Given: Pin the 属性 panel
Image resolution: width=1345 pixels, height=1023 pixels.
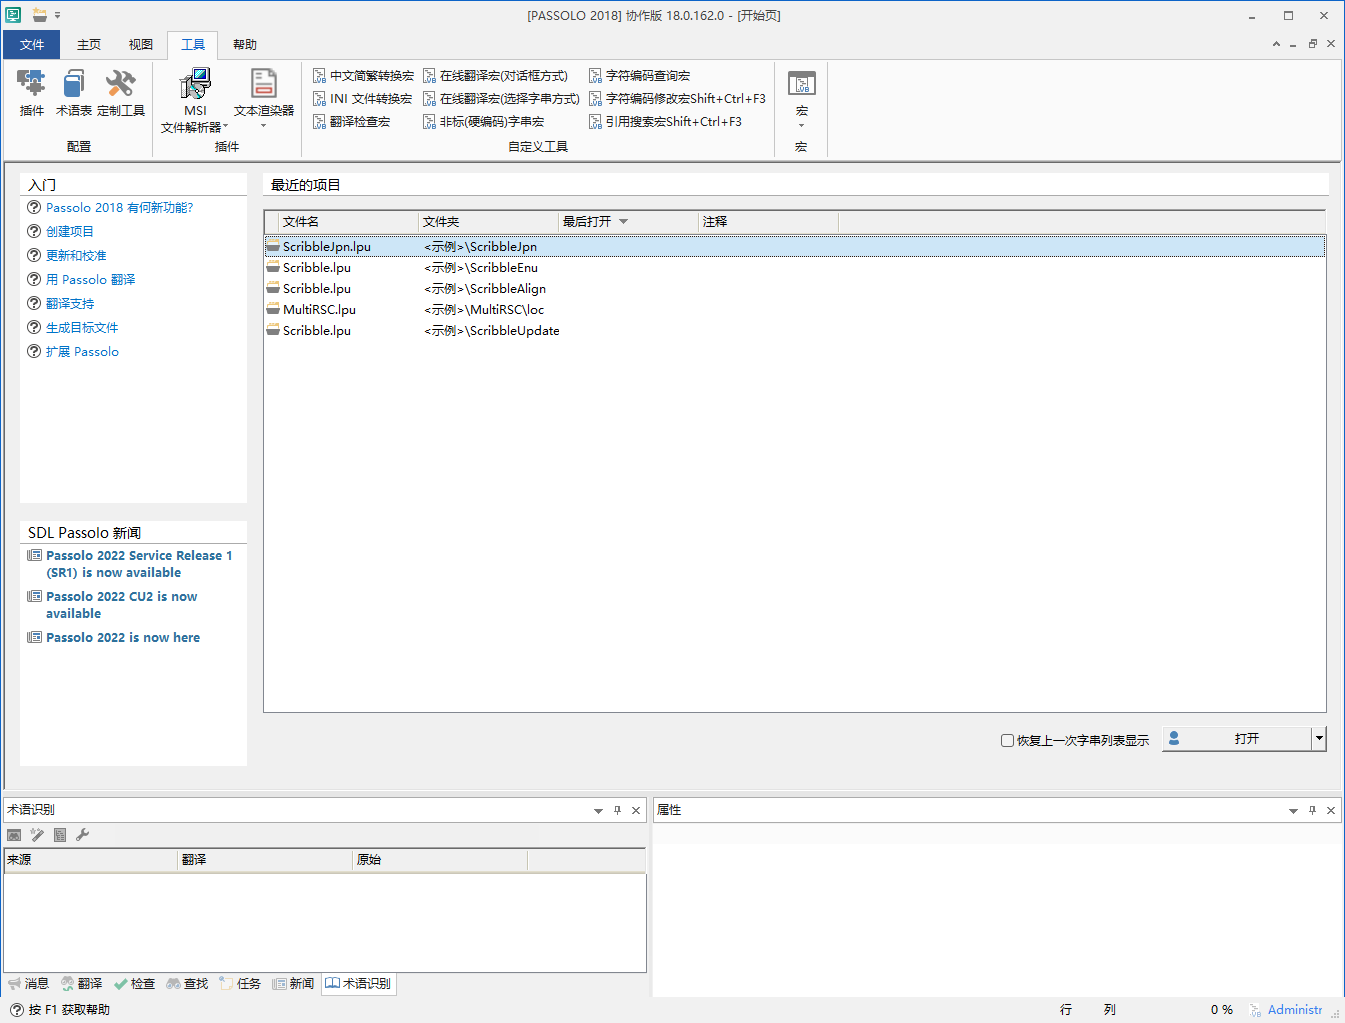Looking at the screenshot, I should point(1312,811).
